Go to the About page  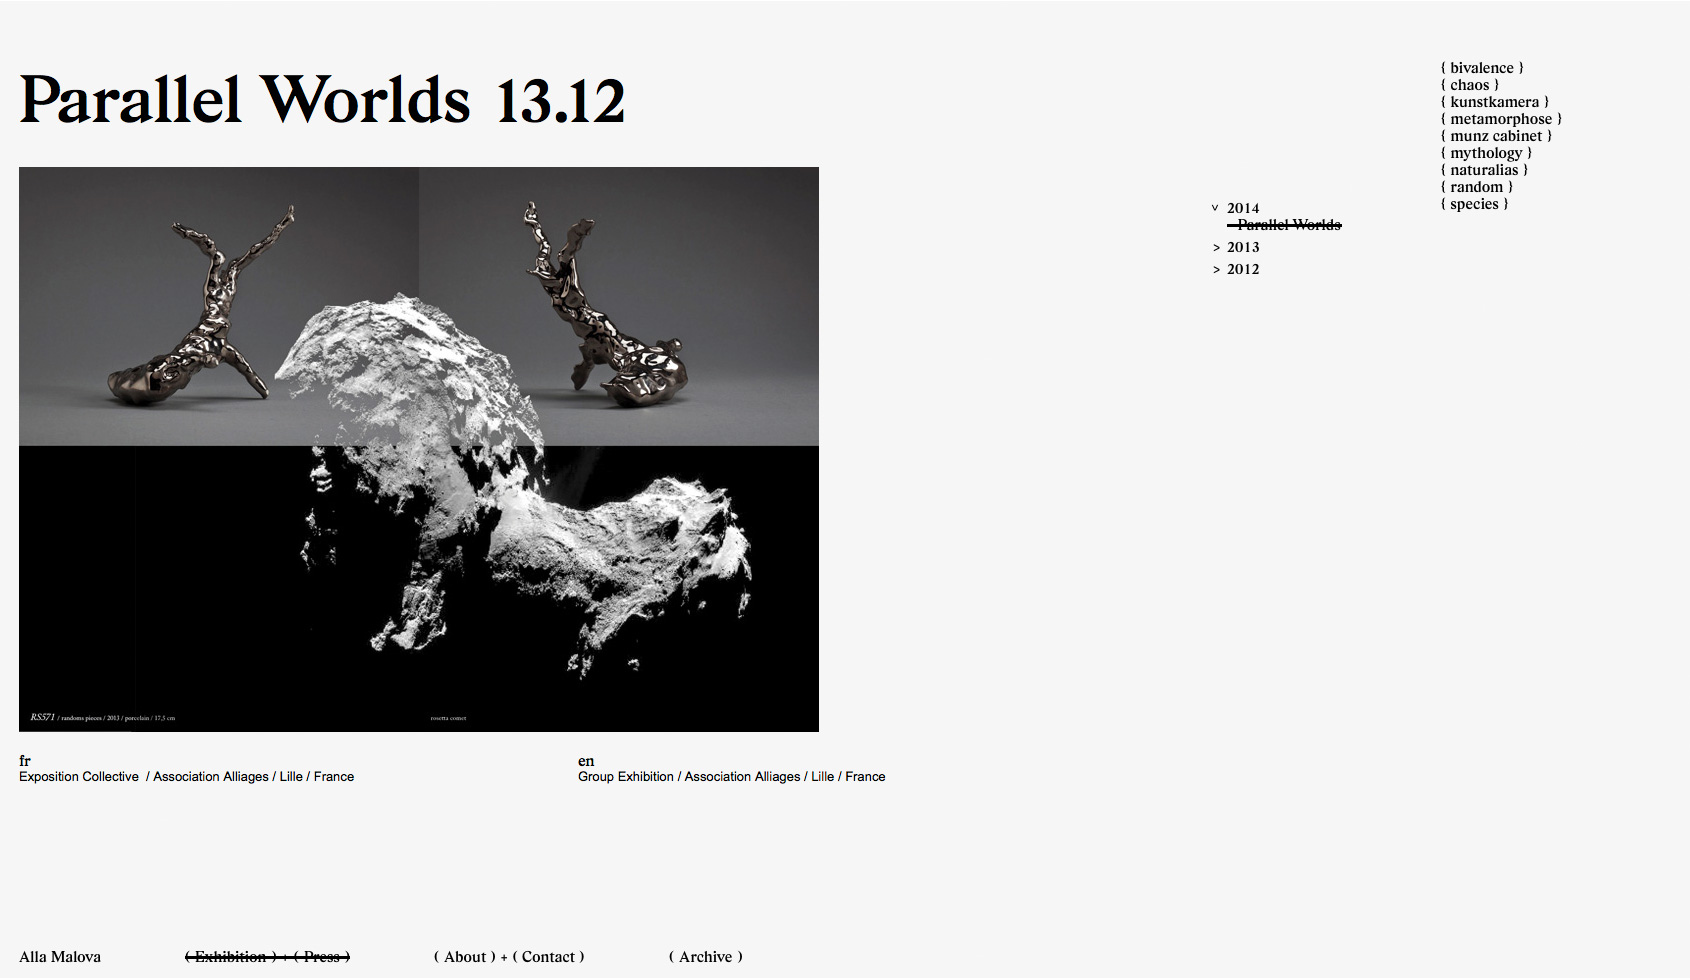[x=465, y=957]
